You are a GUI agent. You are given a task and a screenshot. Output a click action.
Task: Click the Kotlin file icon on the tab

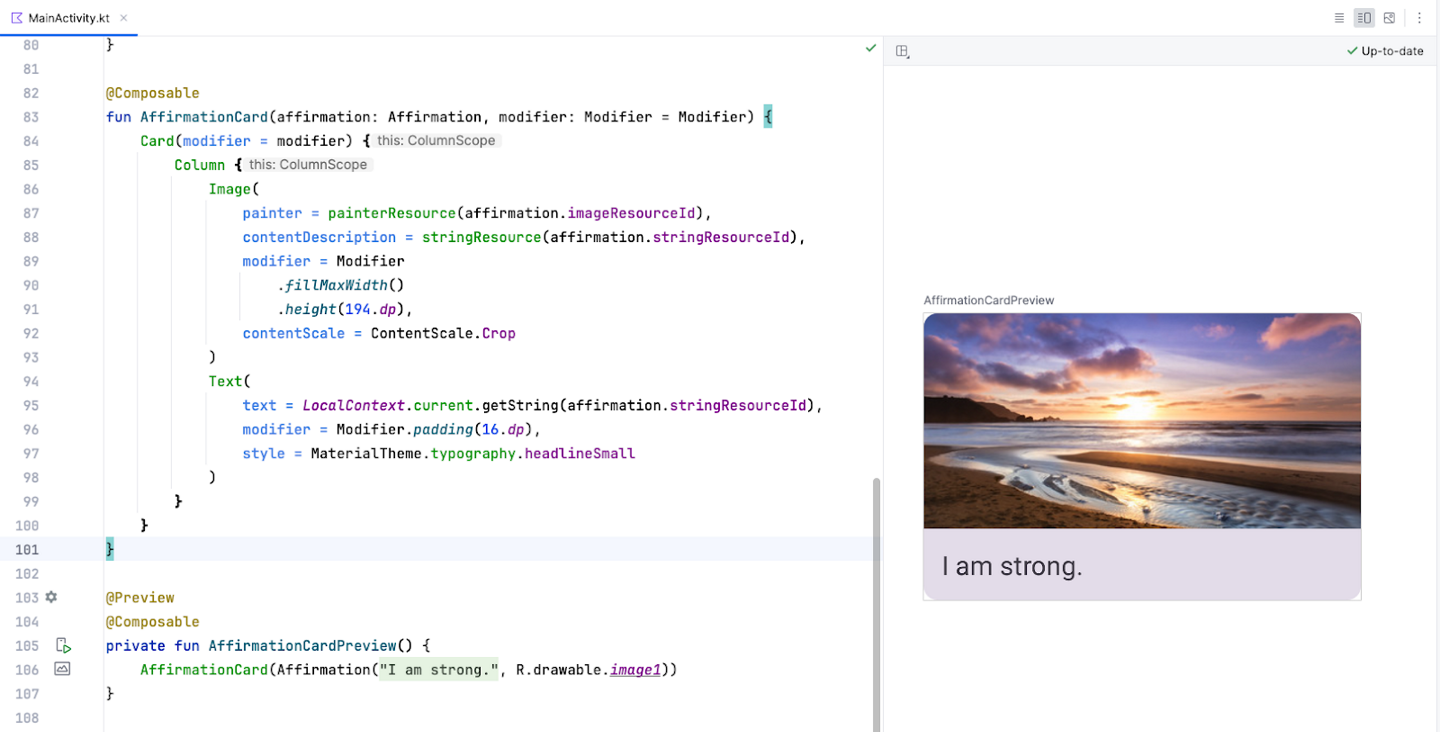point(17,18)
